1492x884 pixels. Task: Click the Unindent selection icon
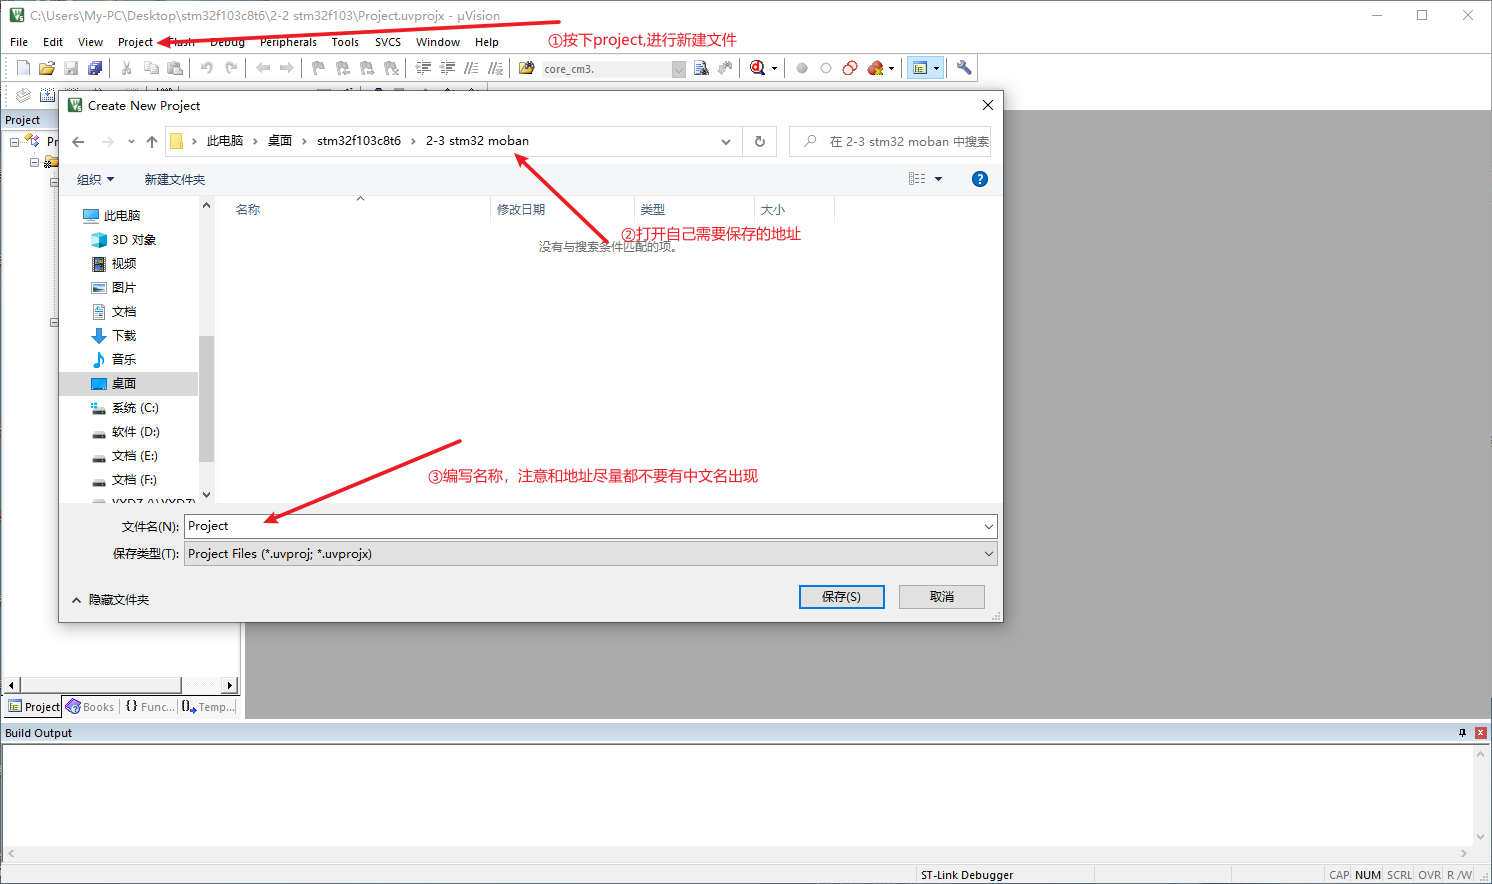pos(447,68)
